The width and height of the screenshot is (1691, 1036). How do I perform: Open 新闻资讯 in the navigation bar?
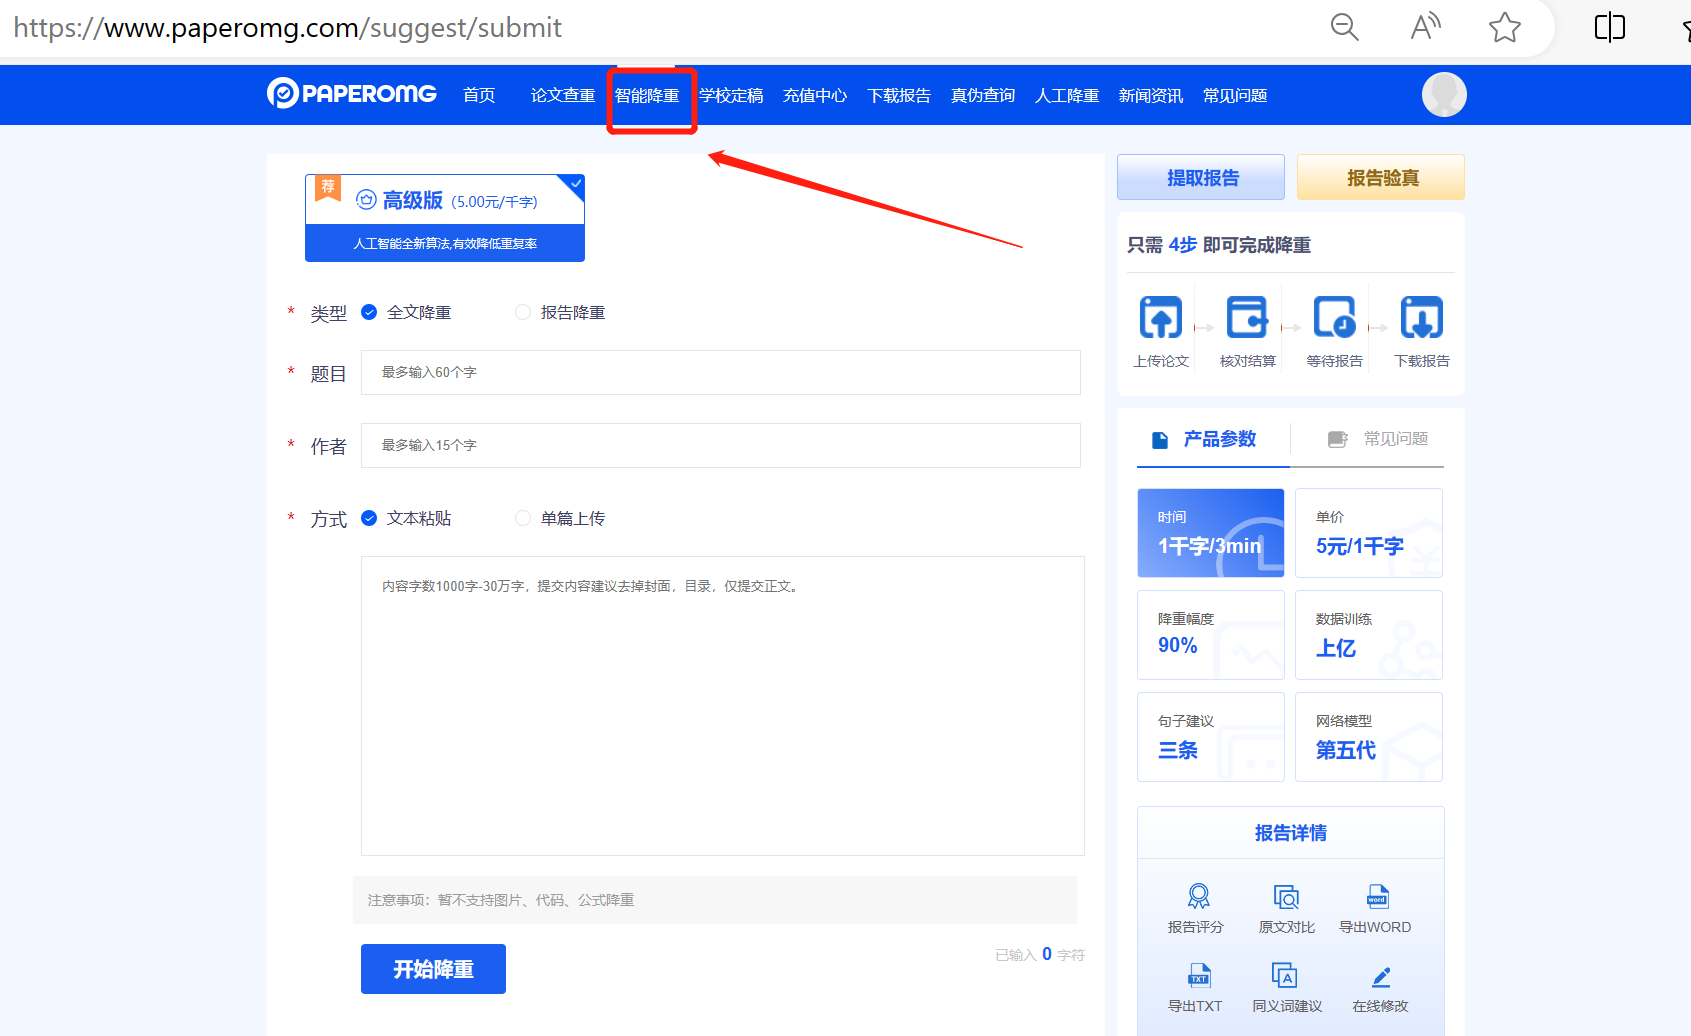[x=1151, y=95]
